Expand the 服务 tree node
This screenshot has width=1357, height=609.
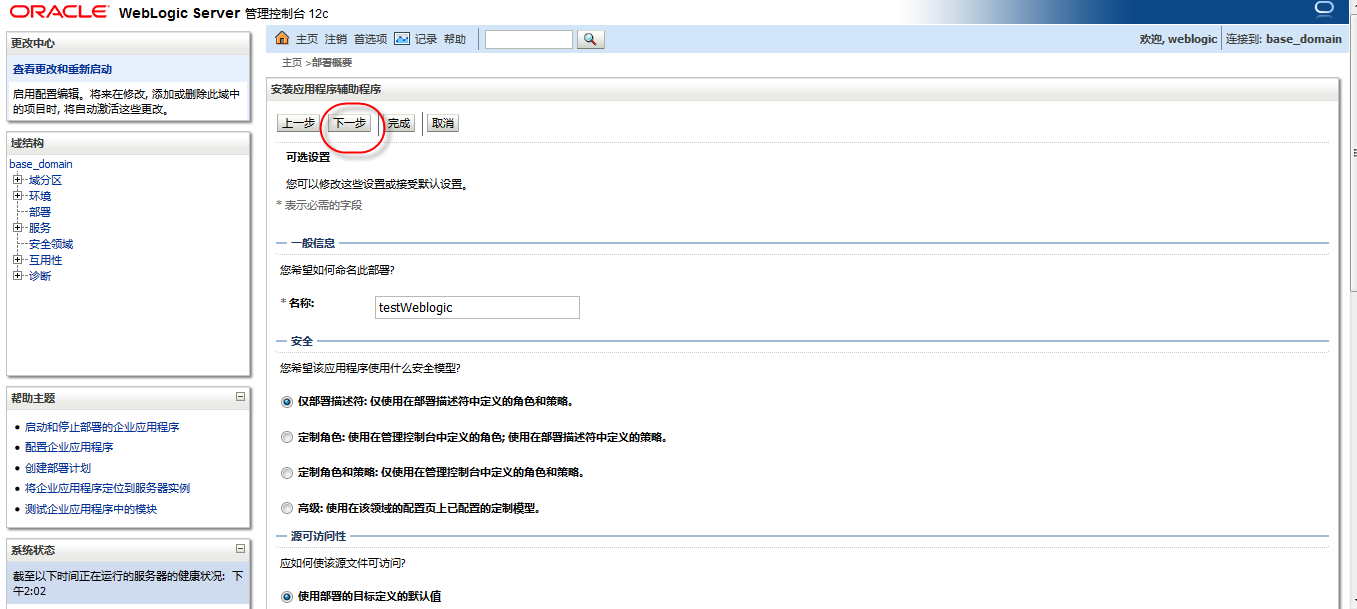(x=18, y=228)
